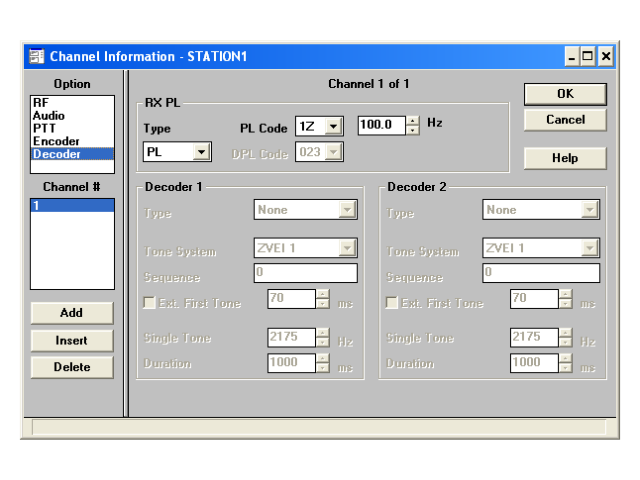Image resolution: width=640 pixels, height=480 pixels.
Task: Open Help for channel information
Action: click(565, 158)
